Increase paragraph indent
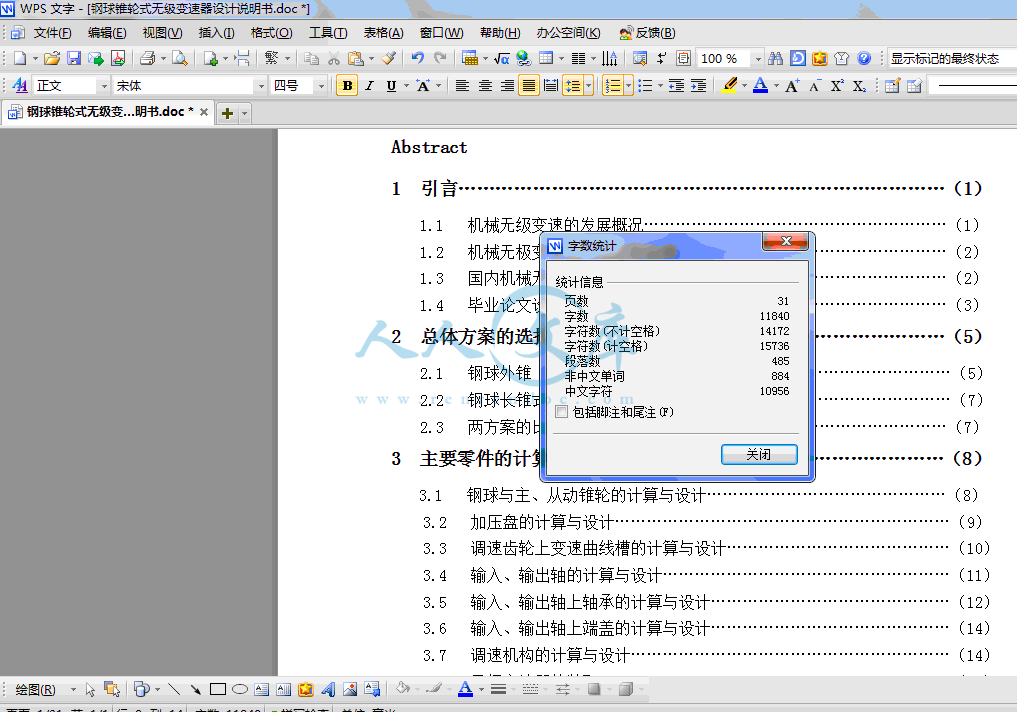1017x712 pixels. pos(699,86)
